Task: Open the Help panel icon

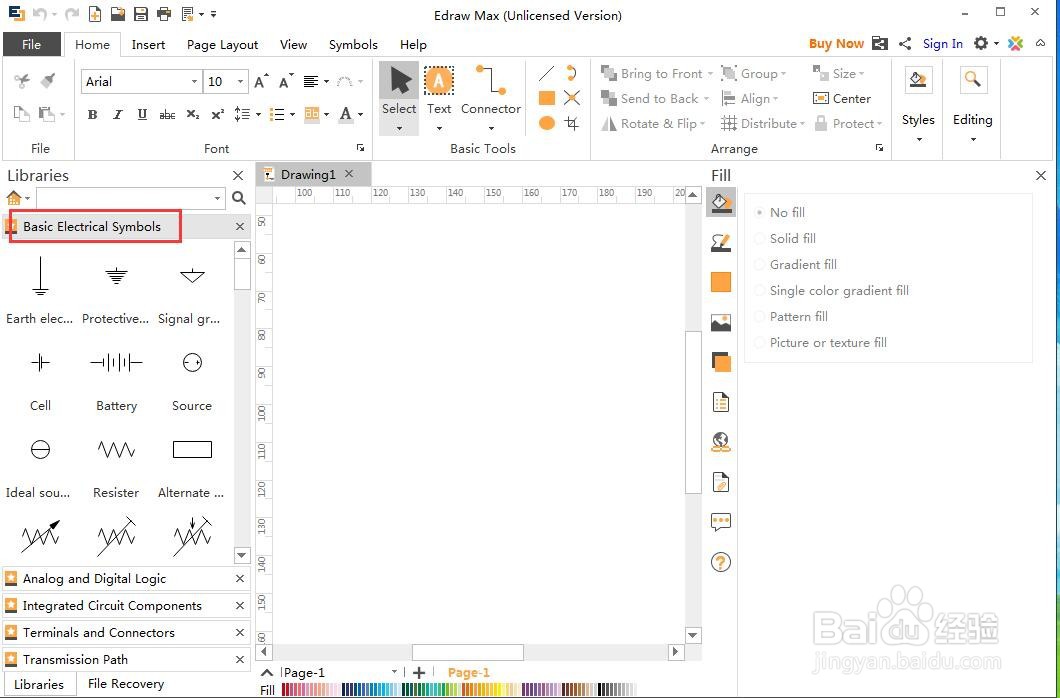Action: 721,562
